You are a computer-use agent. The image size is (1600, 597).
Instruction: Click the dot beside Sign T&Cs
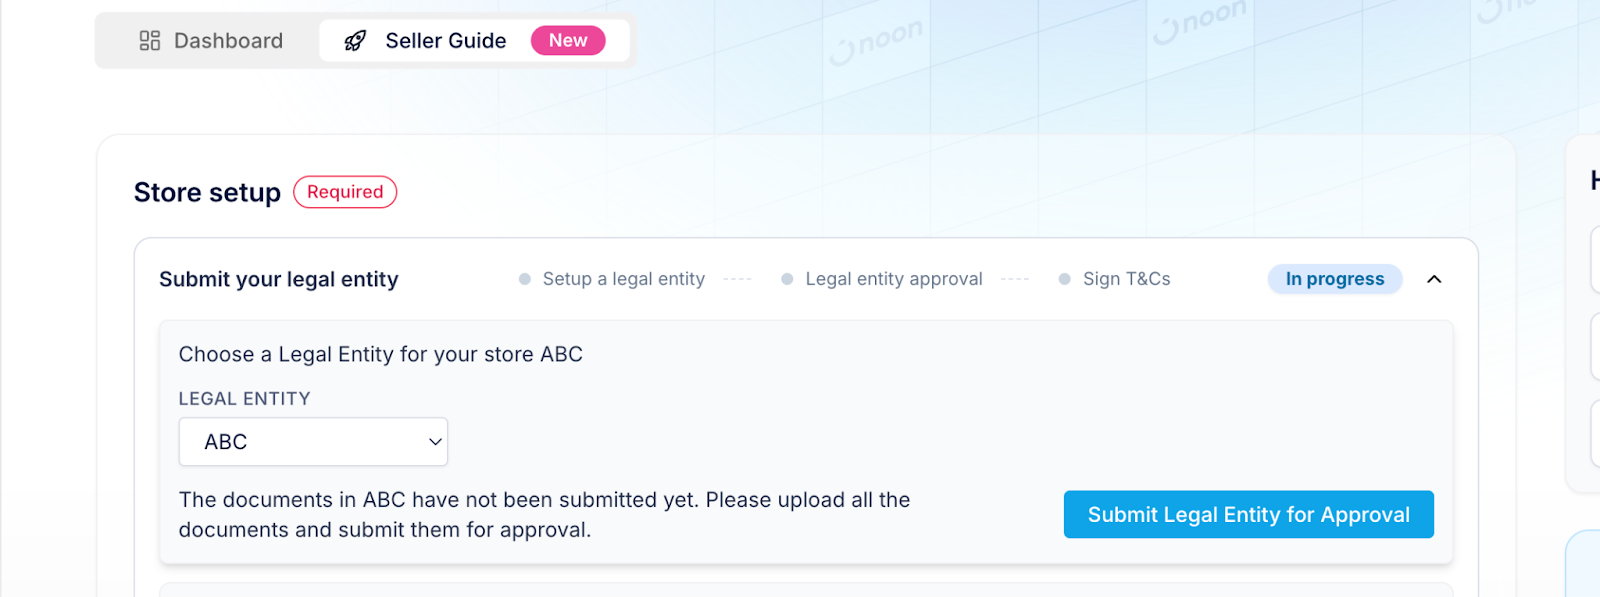(x=1065, y=279)
